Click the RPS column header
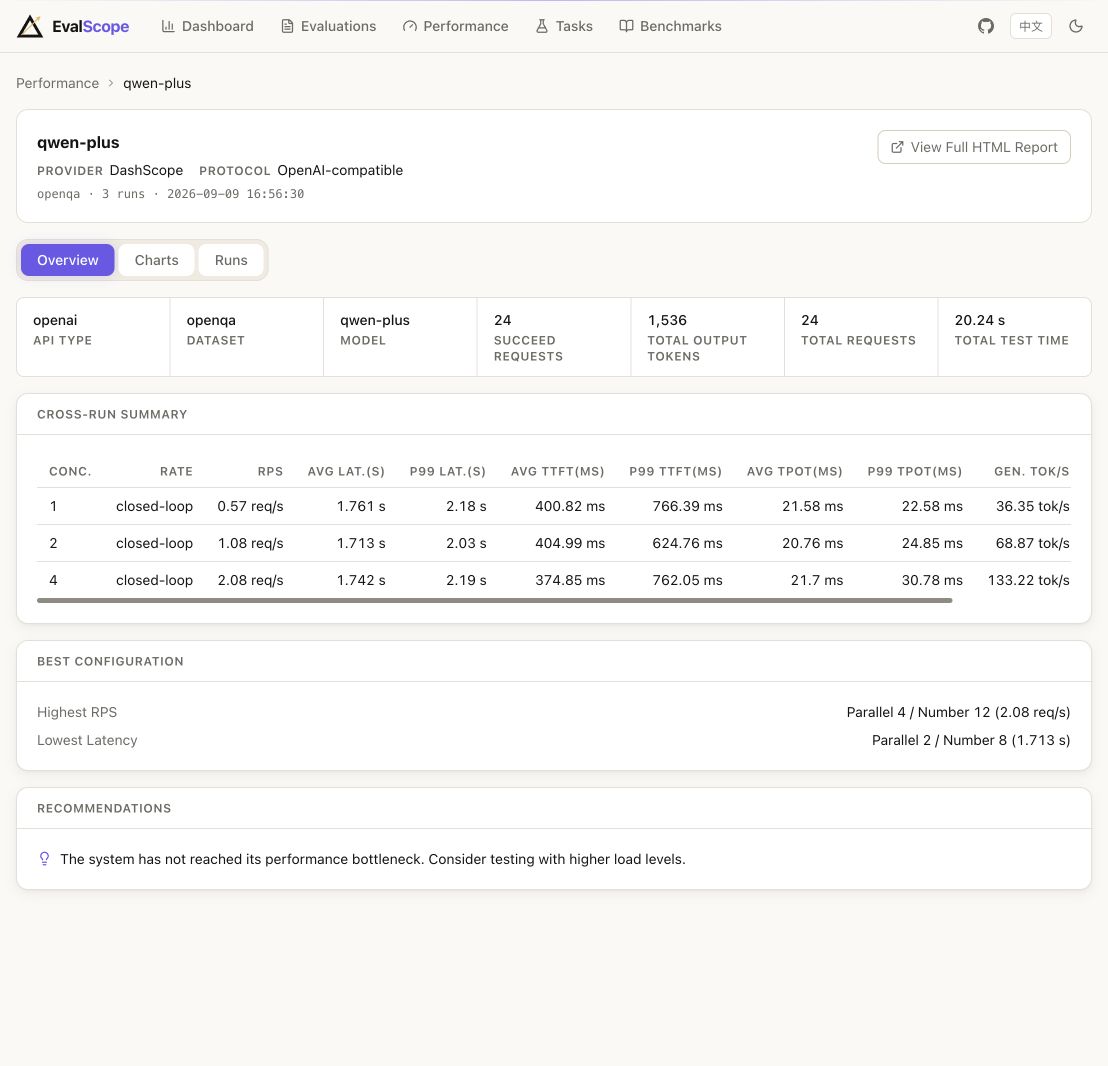 270,471
